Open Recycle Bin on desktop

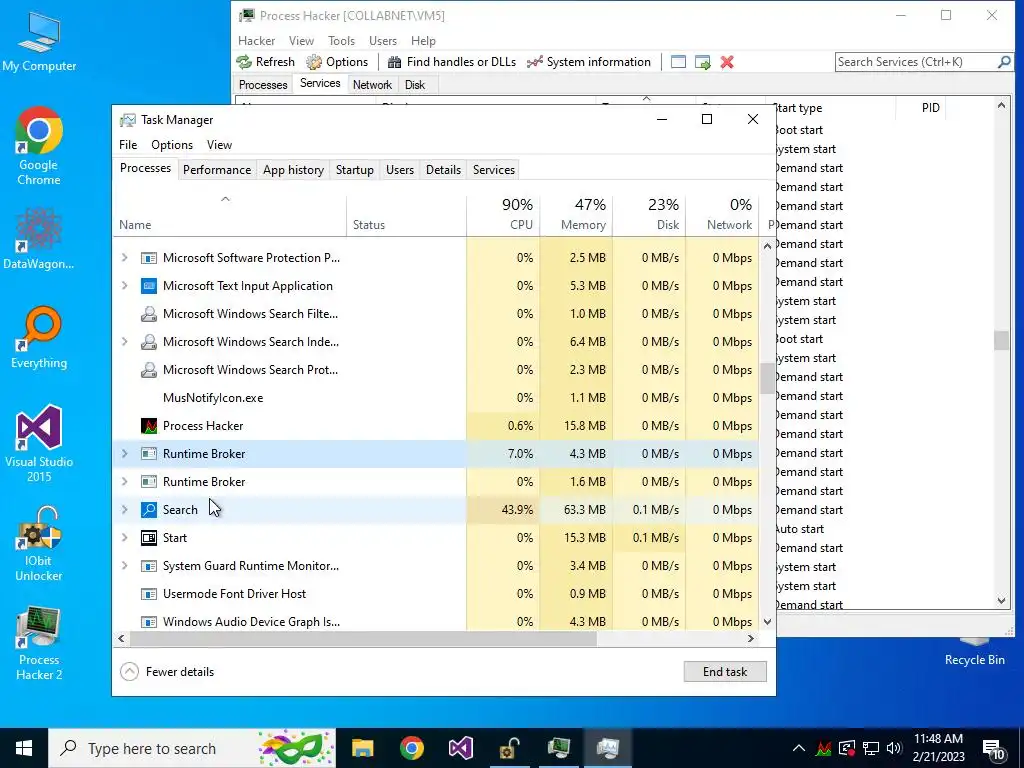pyautogui.click(x=974, y=652)
